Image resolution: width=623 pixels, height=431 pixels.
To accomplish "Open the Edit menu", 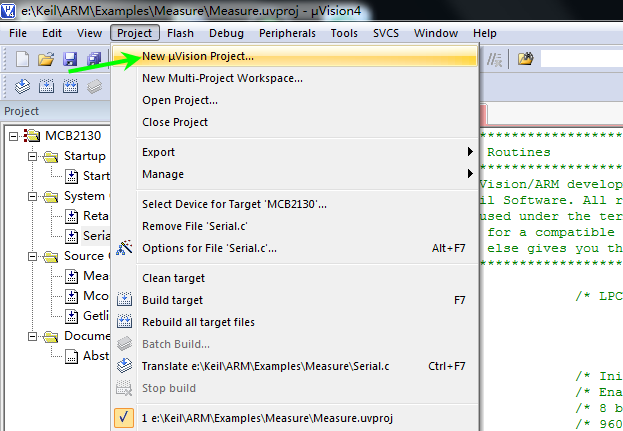I will pos(52,33).
